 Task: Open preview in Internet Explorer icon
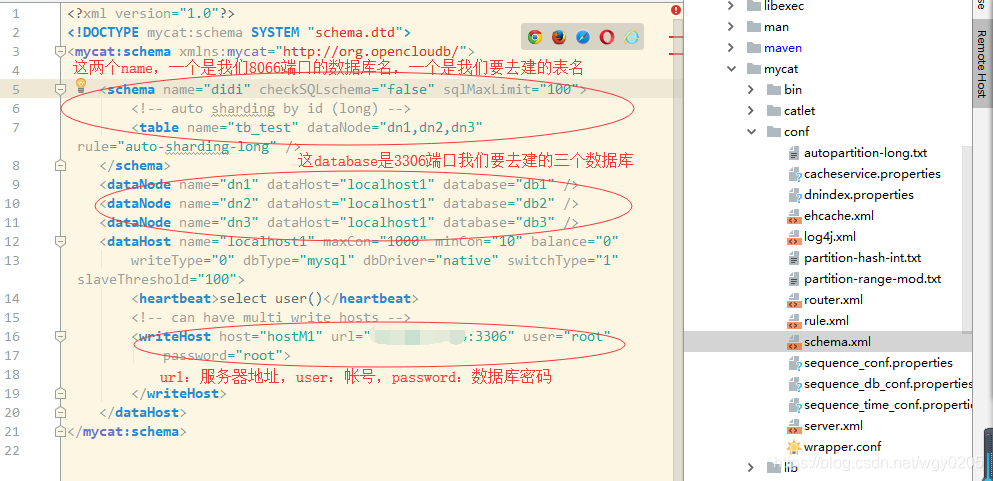pyautogui.click(x=631, y=37)
